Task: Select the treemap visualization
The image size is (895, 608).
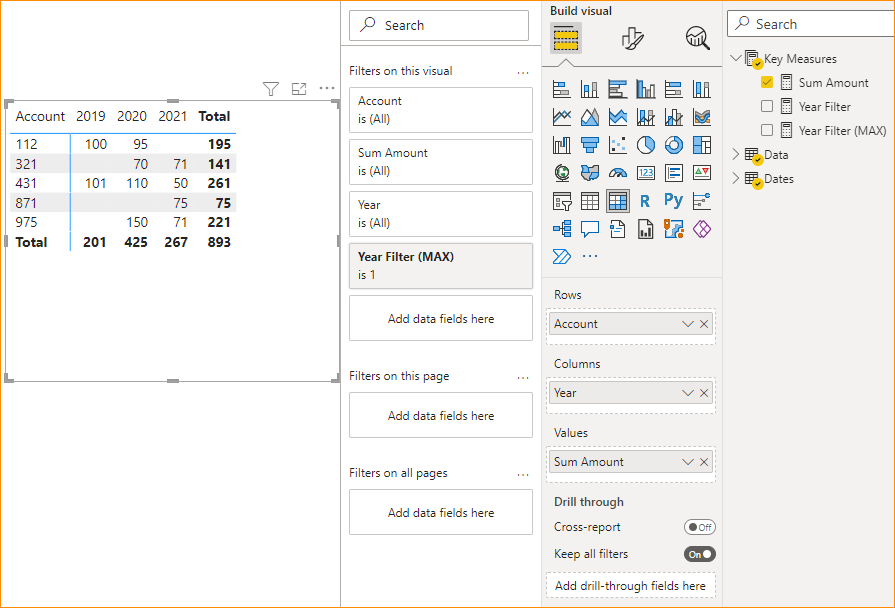Action: click(701, 144)
